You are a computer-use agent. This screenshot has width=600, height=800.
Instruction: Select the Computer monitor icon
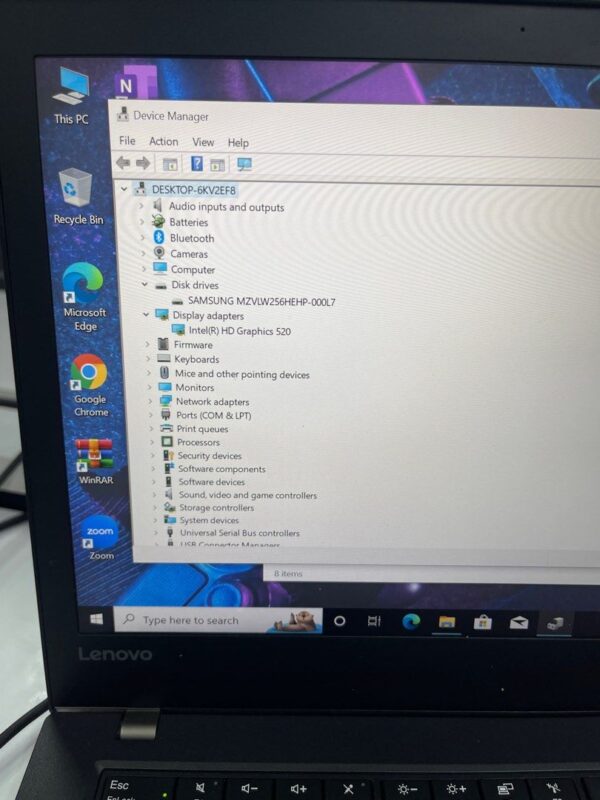(160, 268)
